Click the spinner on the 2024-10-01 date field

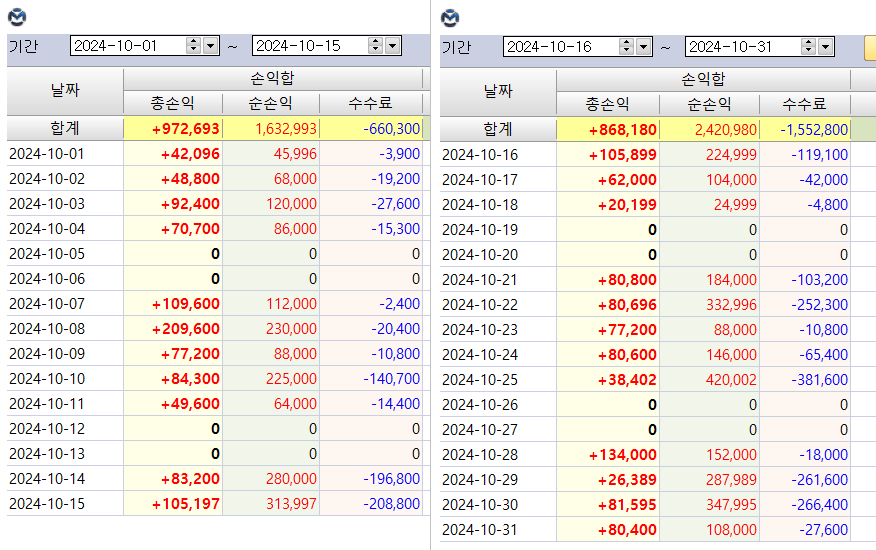pos(193,46)
